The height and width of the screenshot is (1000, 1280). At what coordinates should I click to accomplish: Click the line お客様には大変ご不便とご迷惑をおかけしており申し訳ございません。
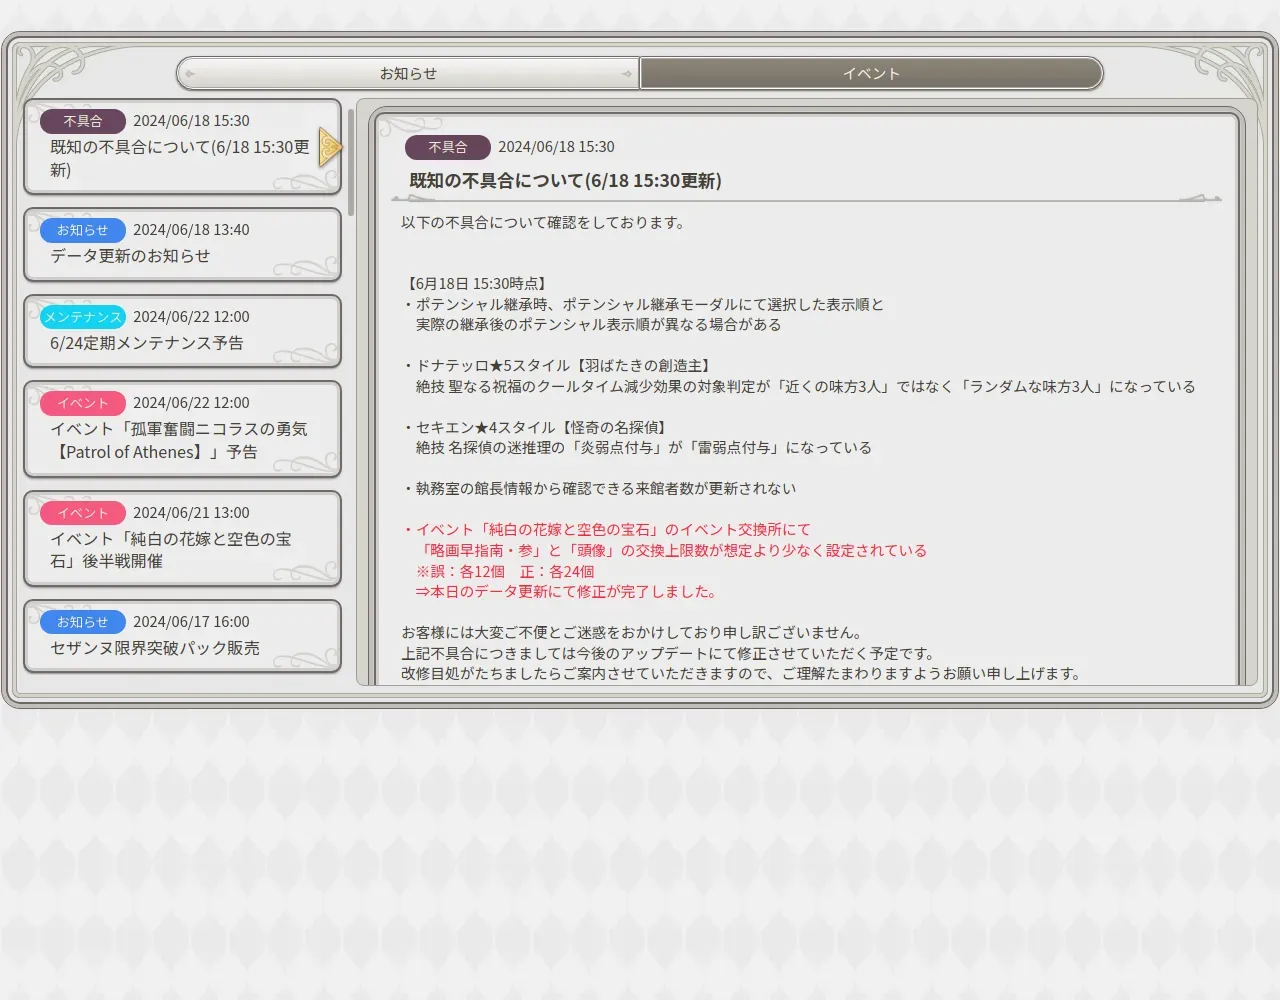(x=633, y=633)
